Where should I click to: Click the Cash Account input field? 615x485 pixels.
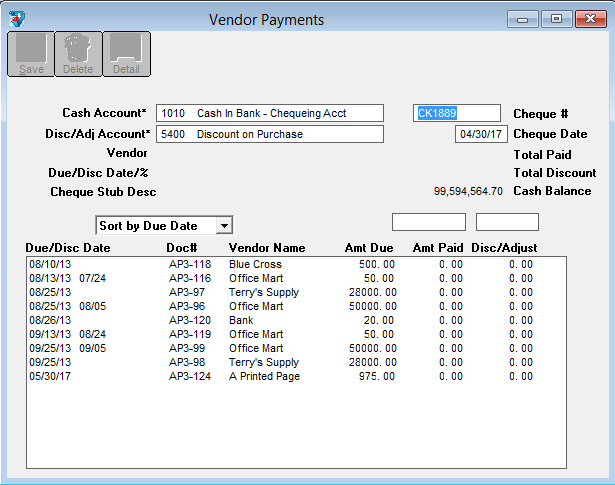coord(270,113)
